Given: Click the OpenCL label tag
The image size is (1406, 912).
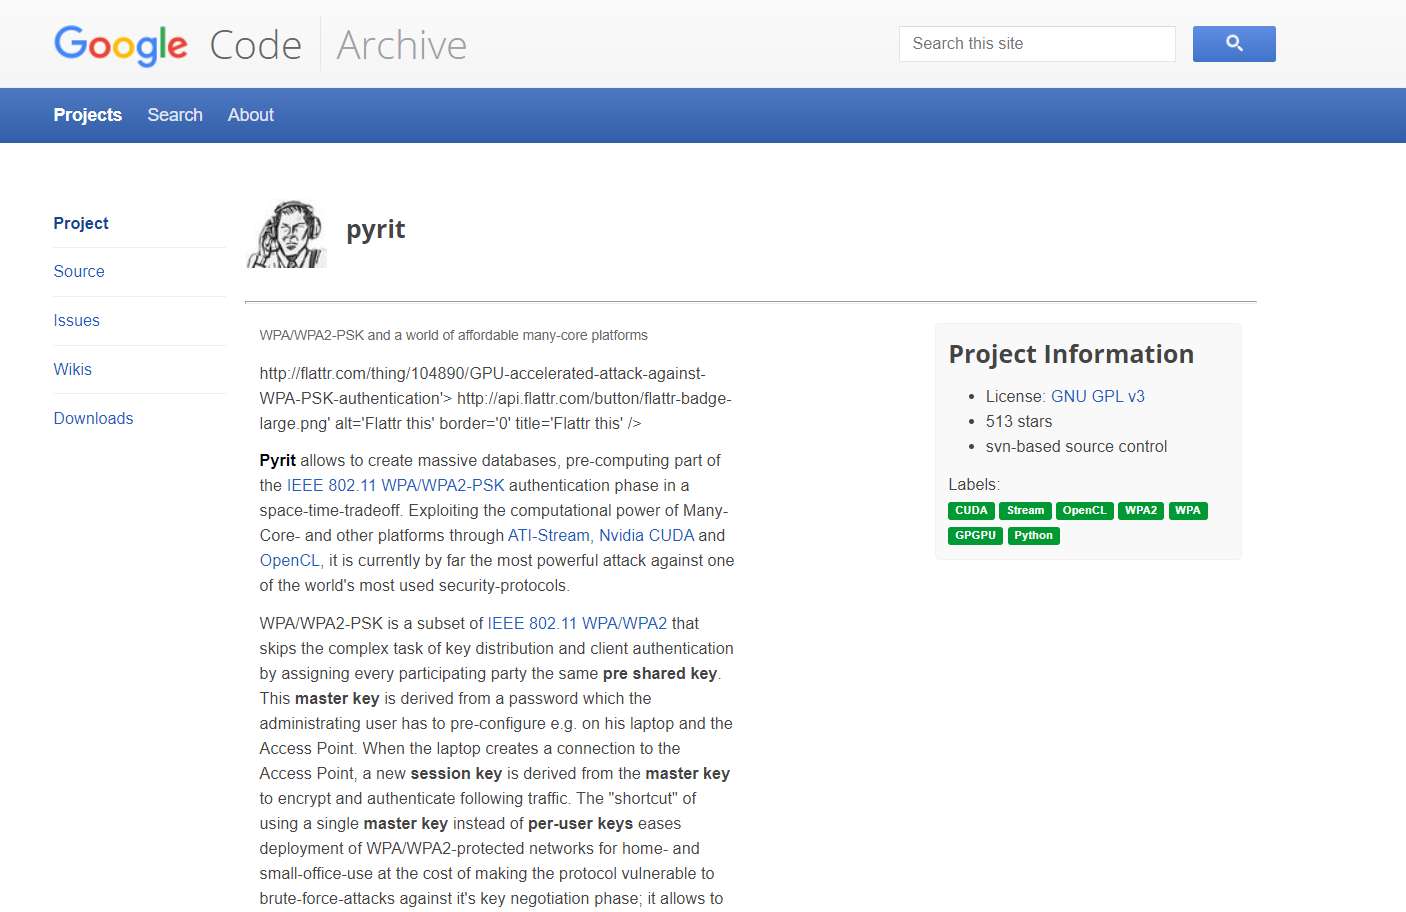Looking at the screenshot, I should tap(1084, 511).
